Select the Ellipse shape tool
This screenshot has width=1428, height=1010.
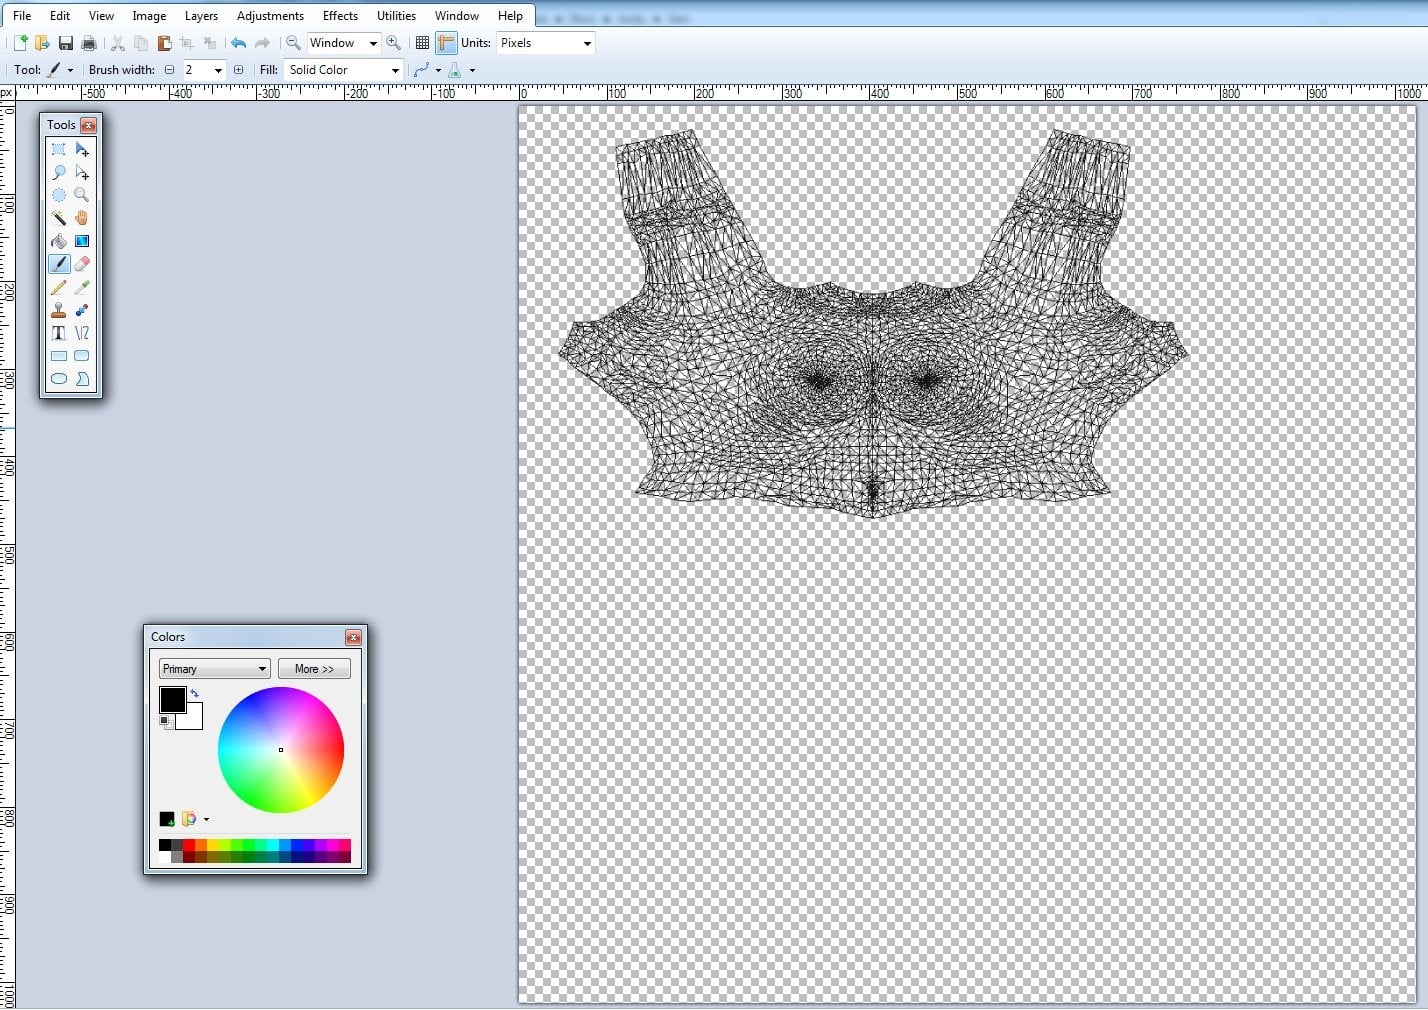pos(59,379)
